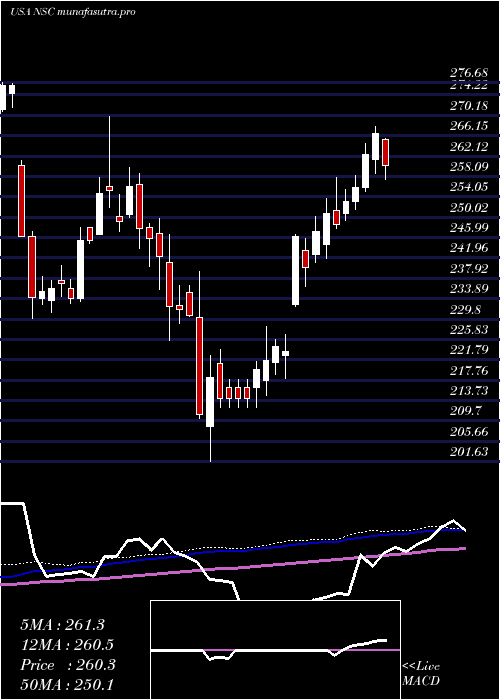This screenshot has height=700, width=500.
Task: Click the '50MA : 250.1' readout
Action: tap(67, 685)
